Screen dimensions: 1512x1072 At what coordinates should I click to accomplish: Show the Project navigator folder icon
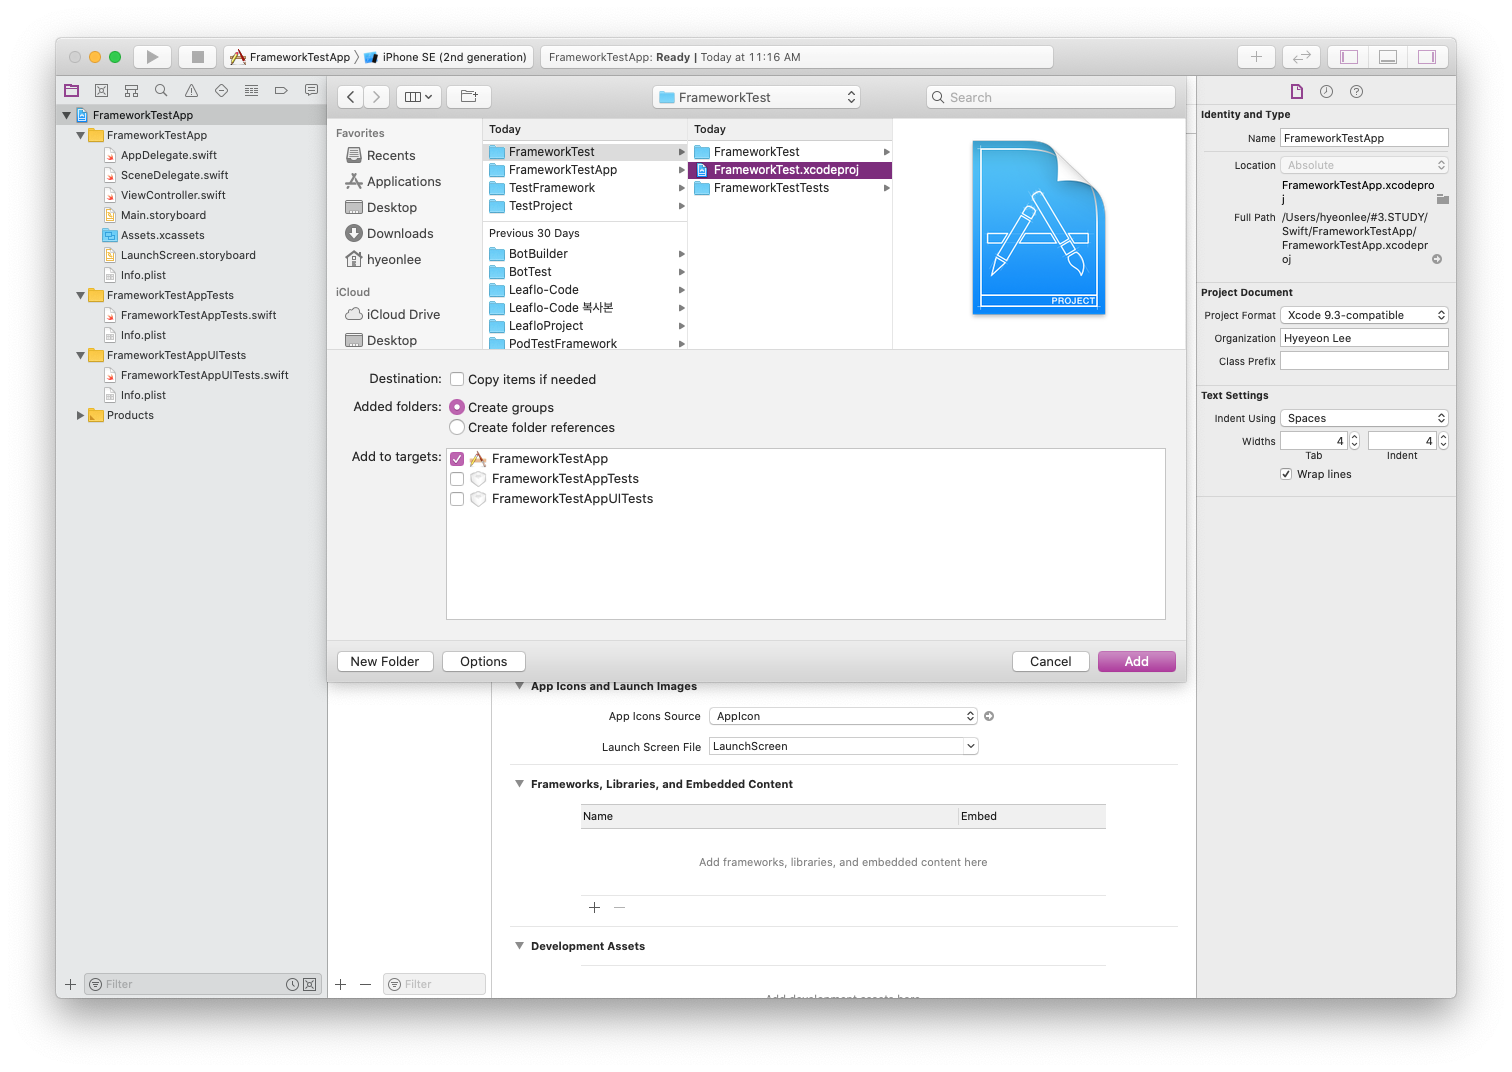[72, 90]
